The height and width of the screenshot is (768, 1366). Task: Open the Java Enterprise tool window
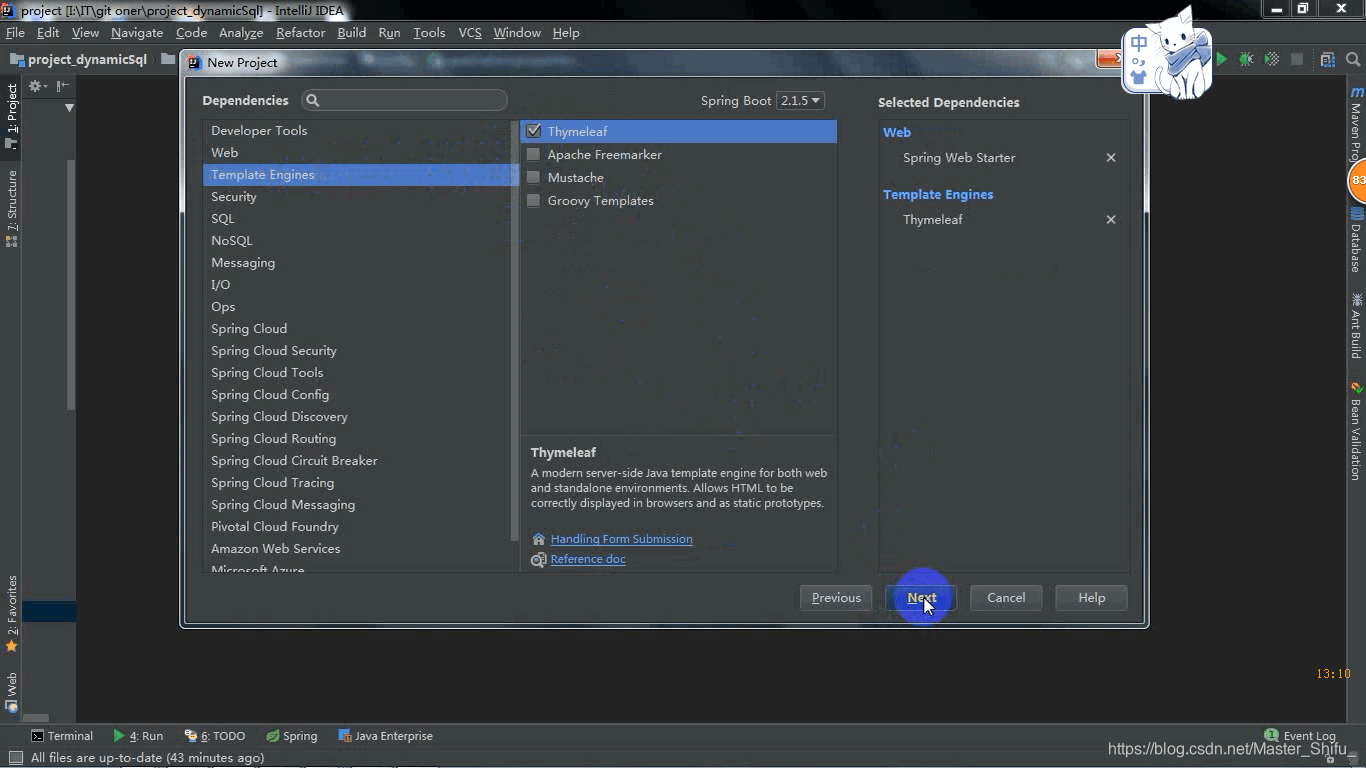(385, 736)
